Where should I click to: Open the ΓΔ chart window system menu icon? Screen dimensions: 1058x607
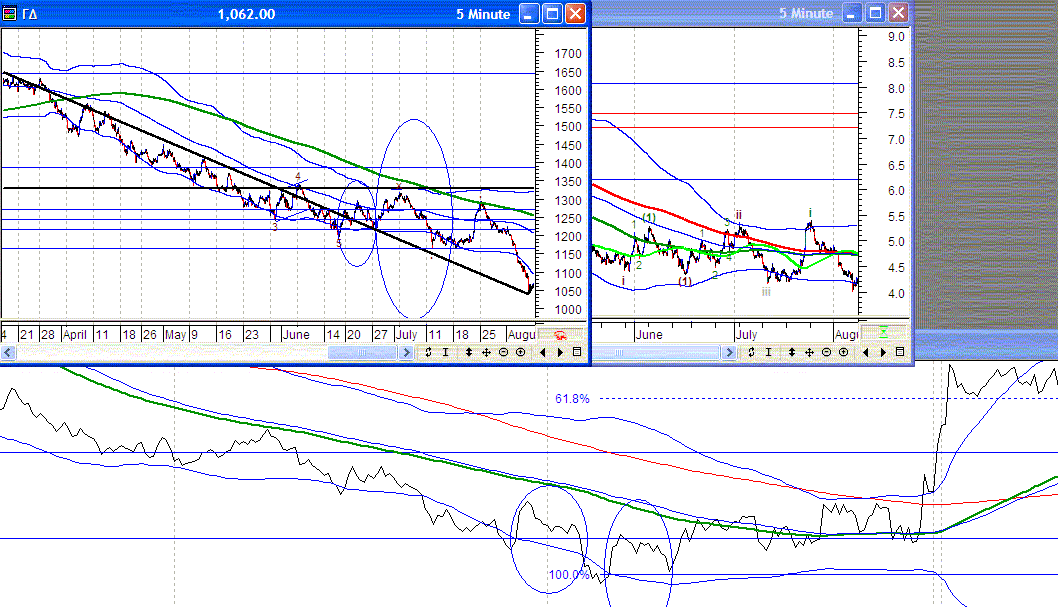9,13
